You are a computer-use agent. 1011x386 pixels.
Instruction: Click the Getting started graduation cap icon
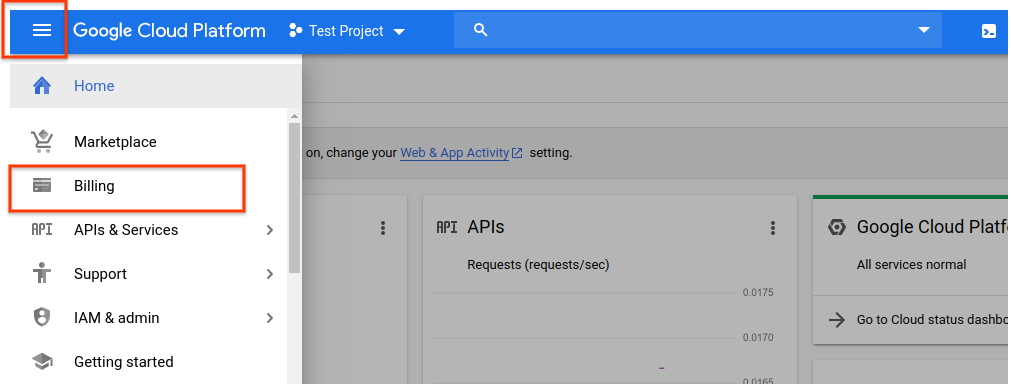(x=42, y=362)
